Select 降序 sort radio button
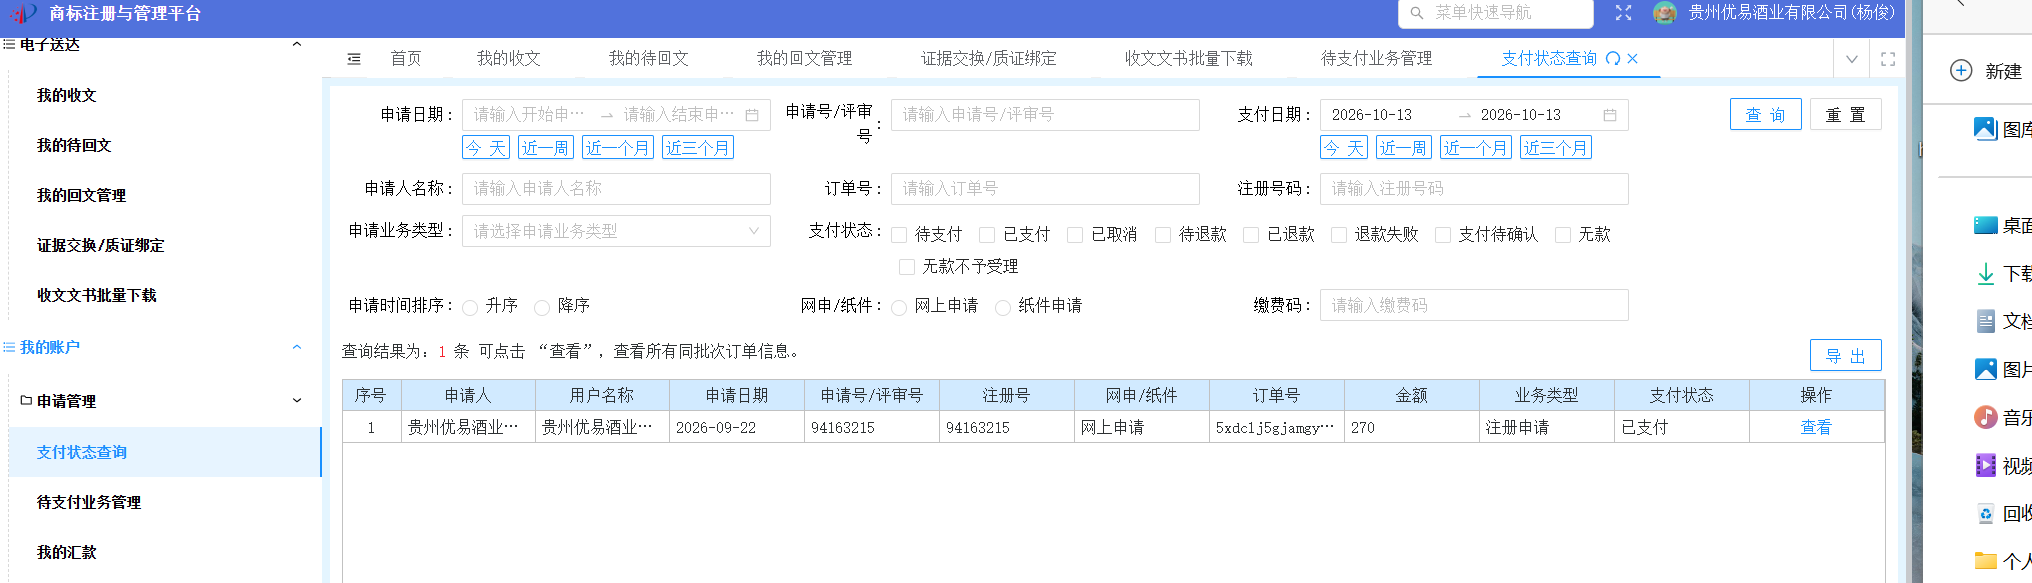The width and height of the screenshot is (2032, 583). pos(542,307)
